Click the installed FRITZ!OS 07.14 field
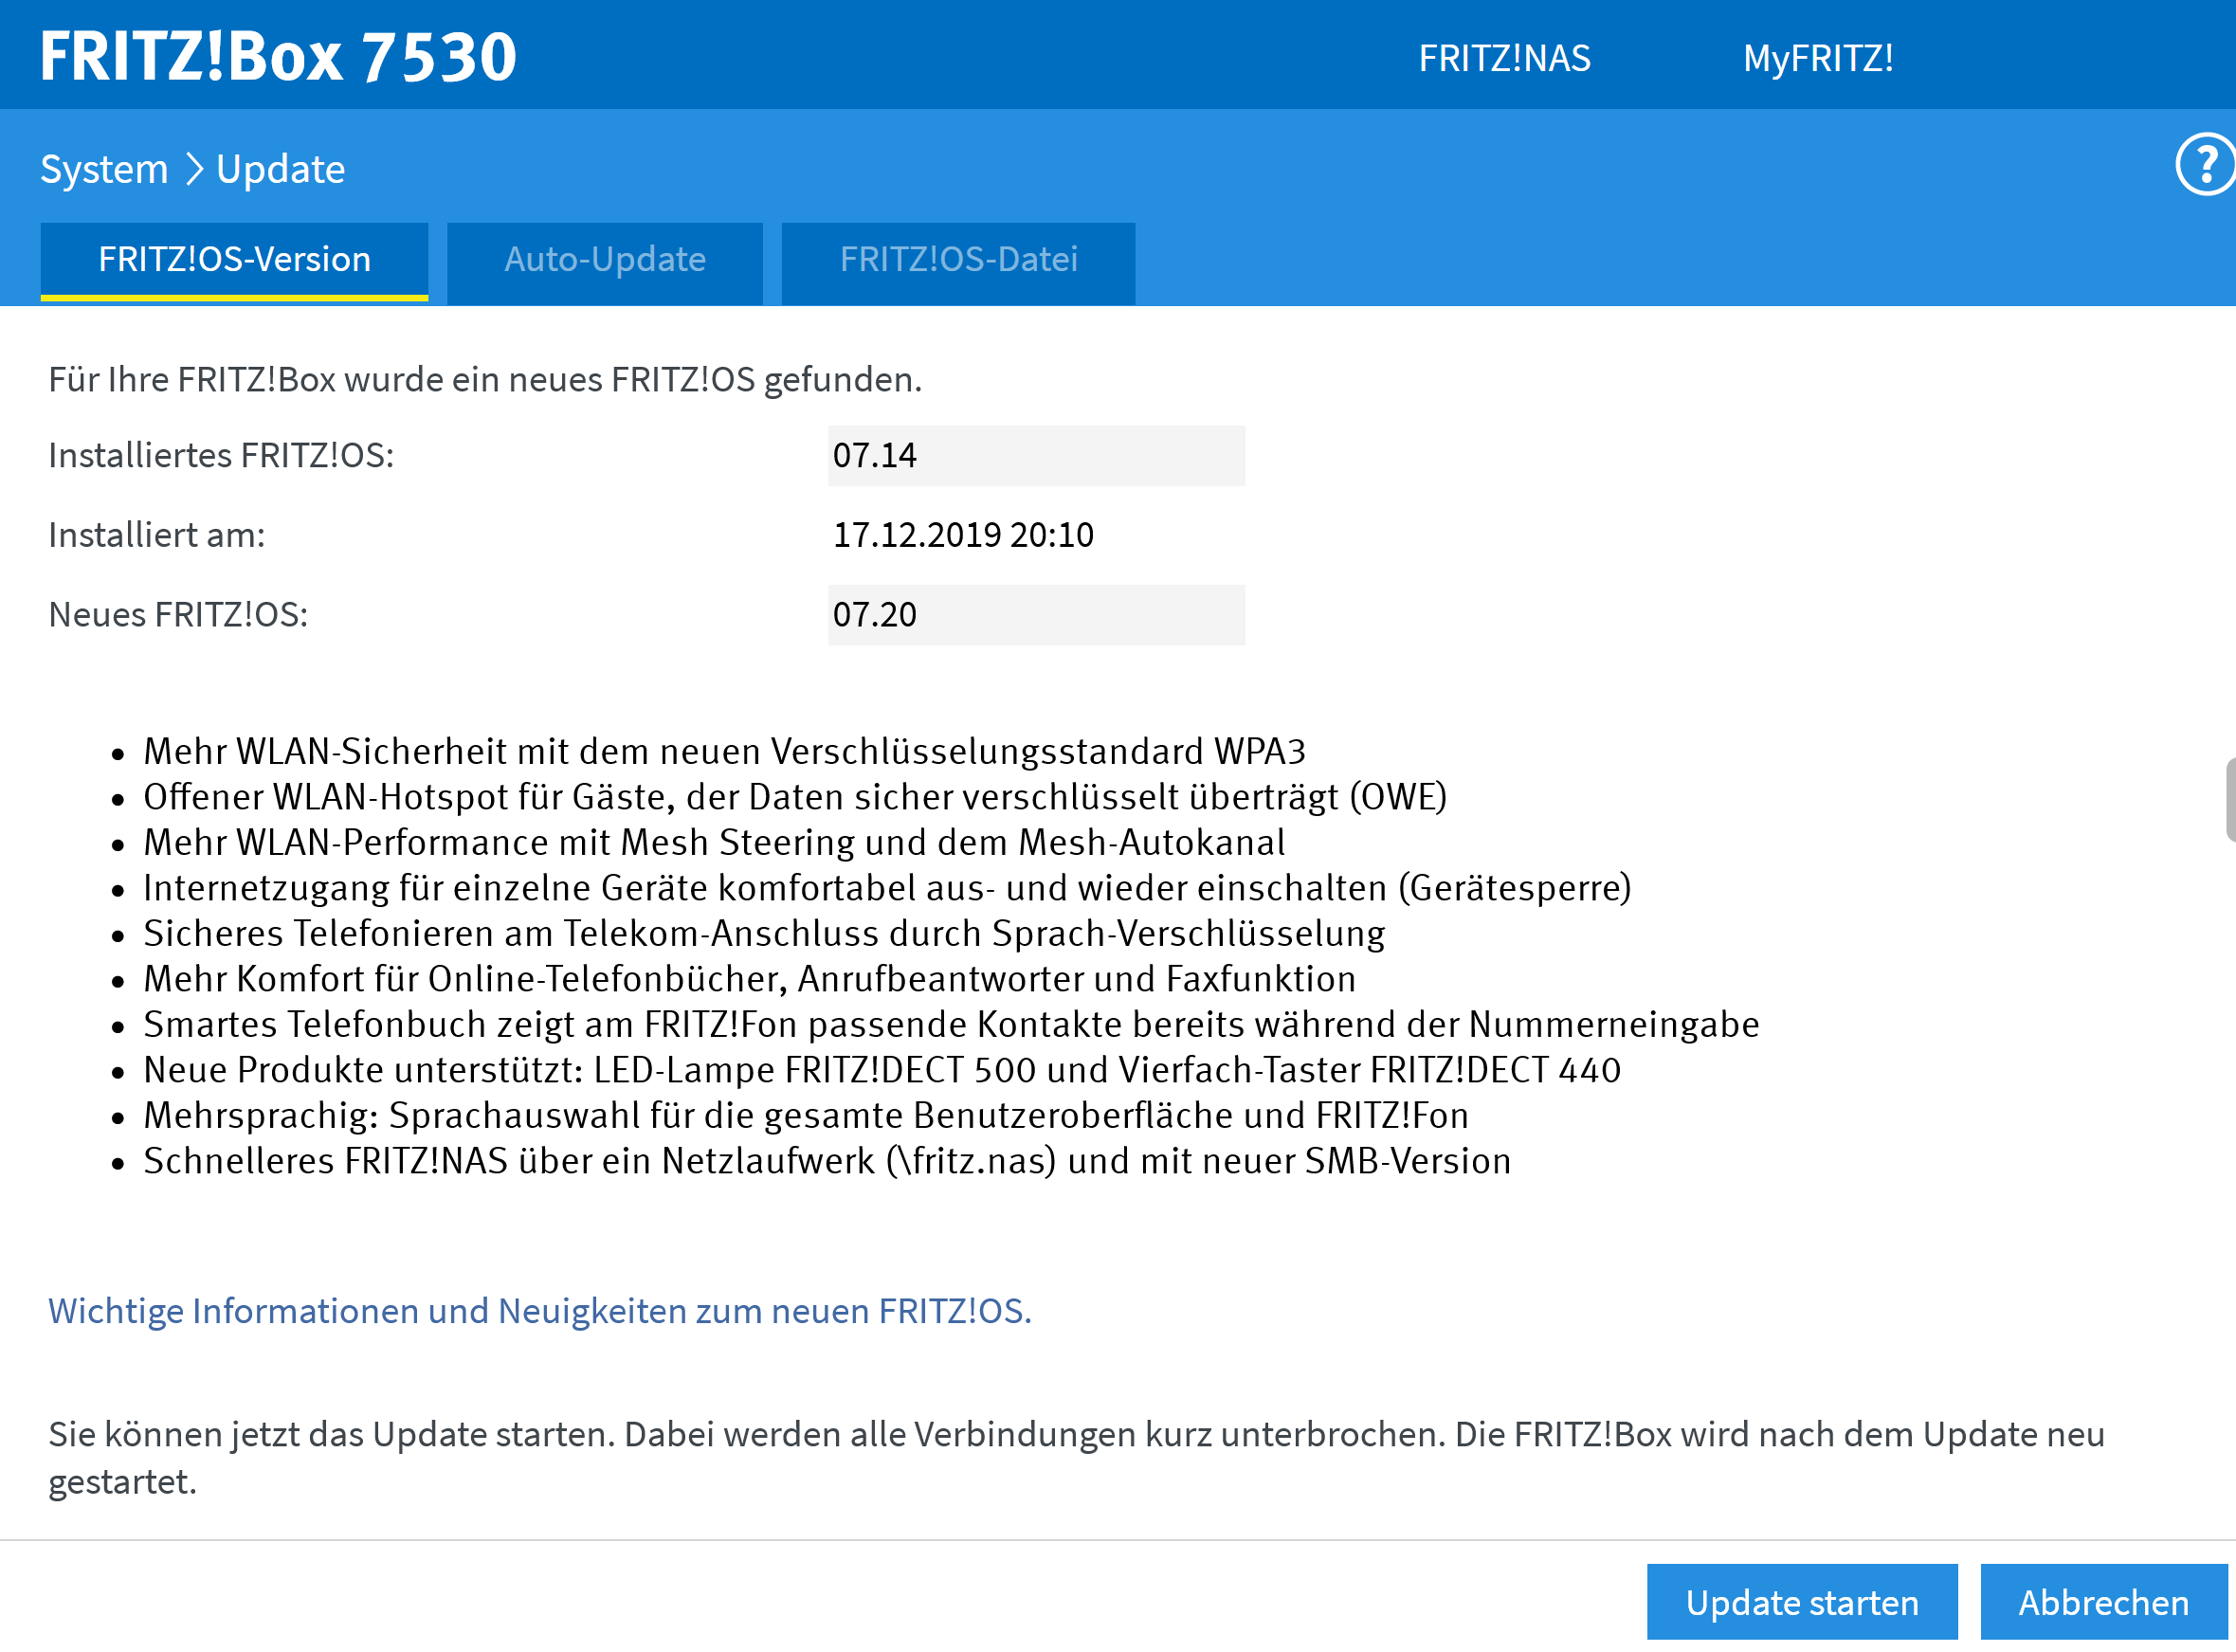 pos(1035,456)
